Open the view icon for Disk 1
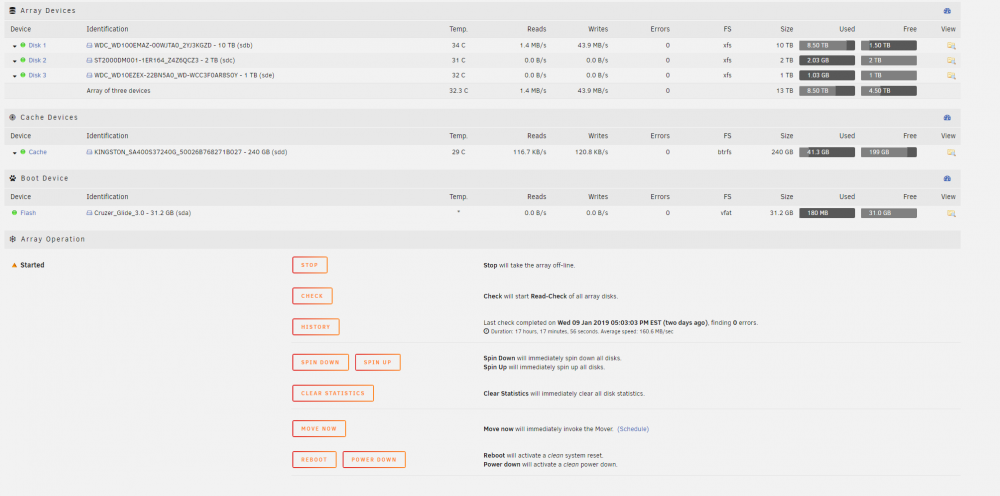The image size is (1000, 496). point(951,46)
